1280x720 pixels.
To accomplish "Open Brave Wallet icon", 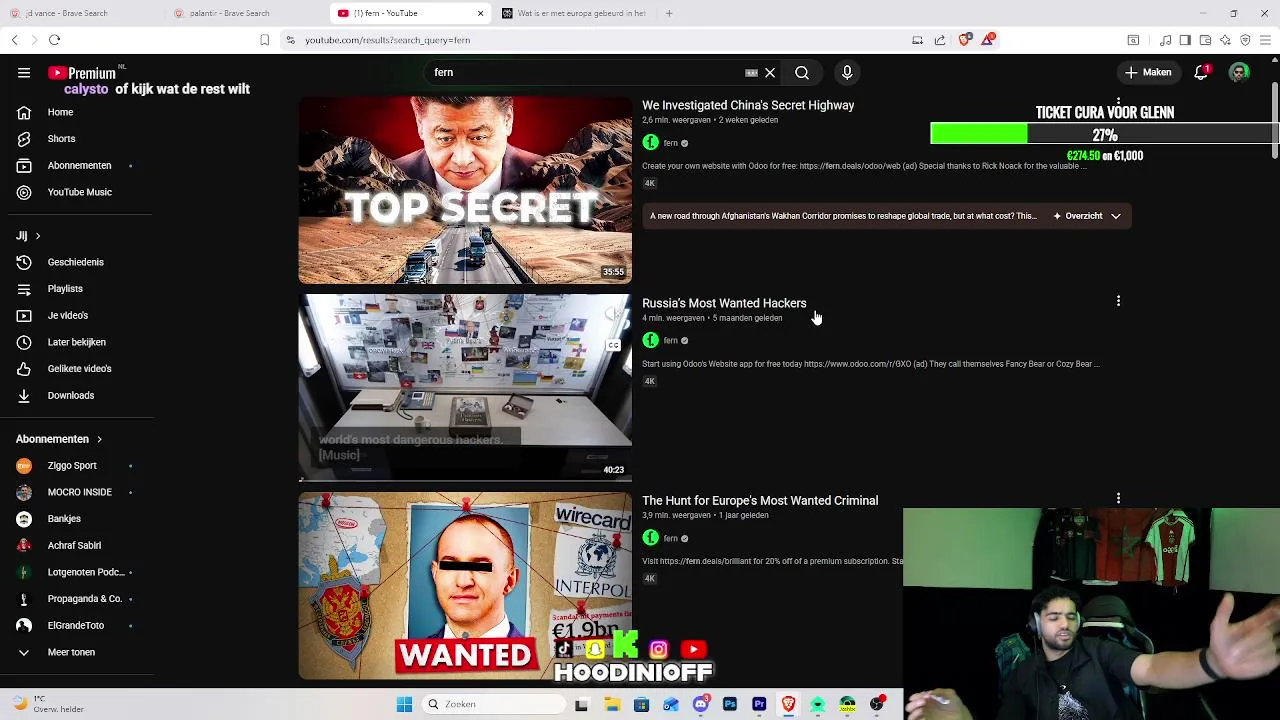I will 1205,40.
